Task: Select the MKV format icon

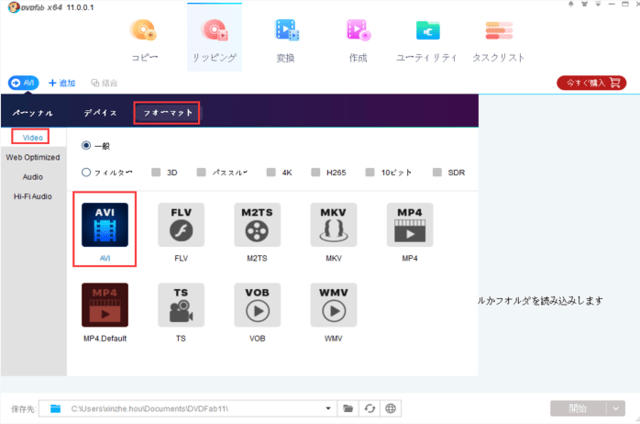Action: tap(332, 227)
